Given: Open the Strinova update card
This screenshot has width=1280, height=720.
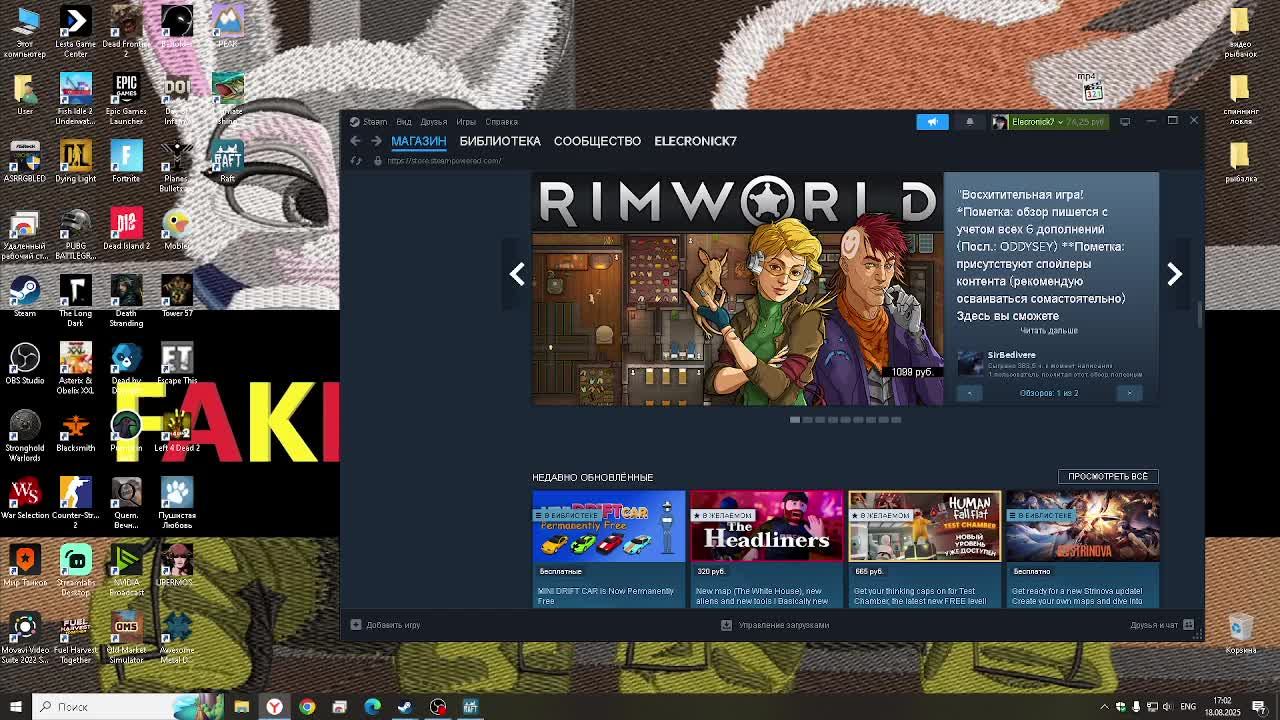Looking at the screenshot, I should point(1082,548).
